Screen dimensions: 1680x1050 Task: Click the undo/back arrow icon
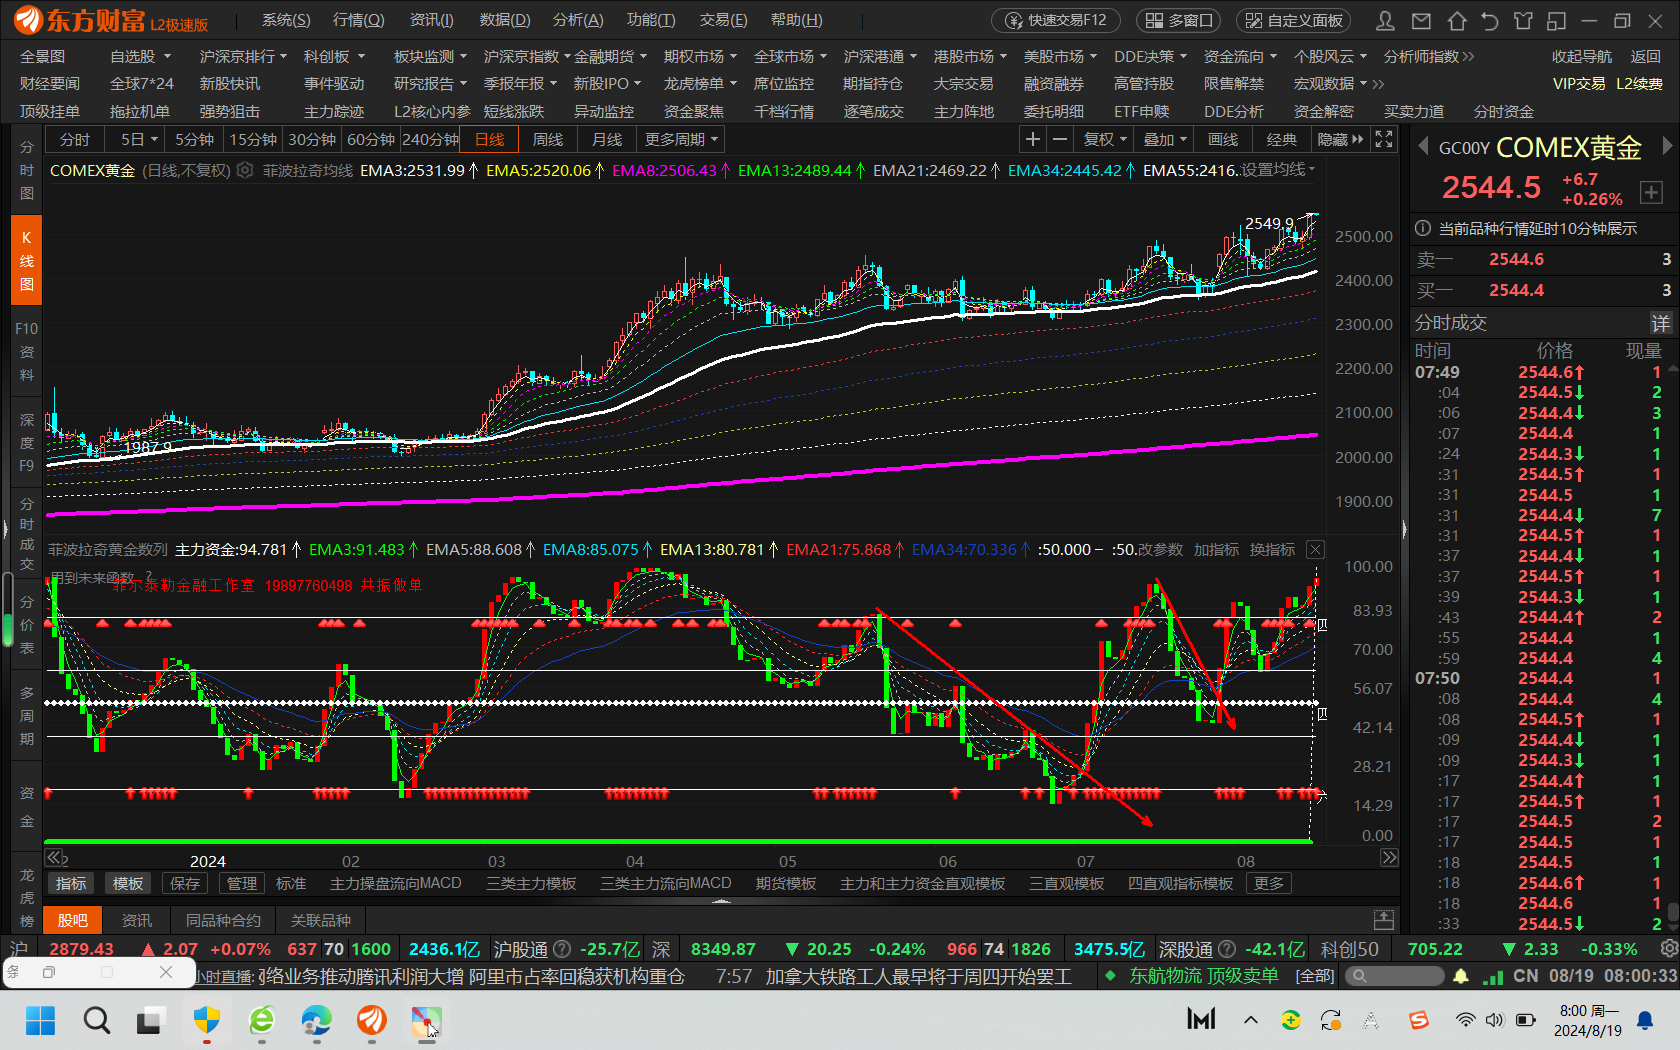[1490, 20]
